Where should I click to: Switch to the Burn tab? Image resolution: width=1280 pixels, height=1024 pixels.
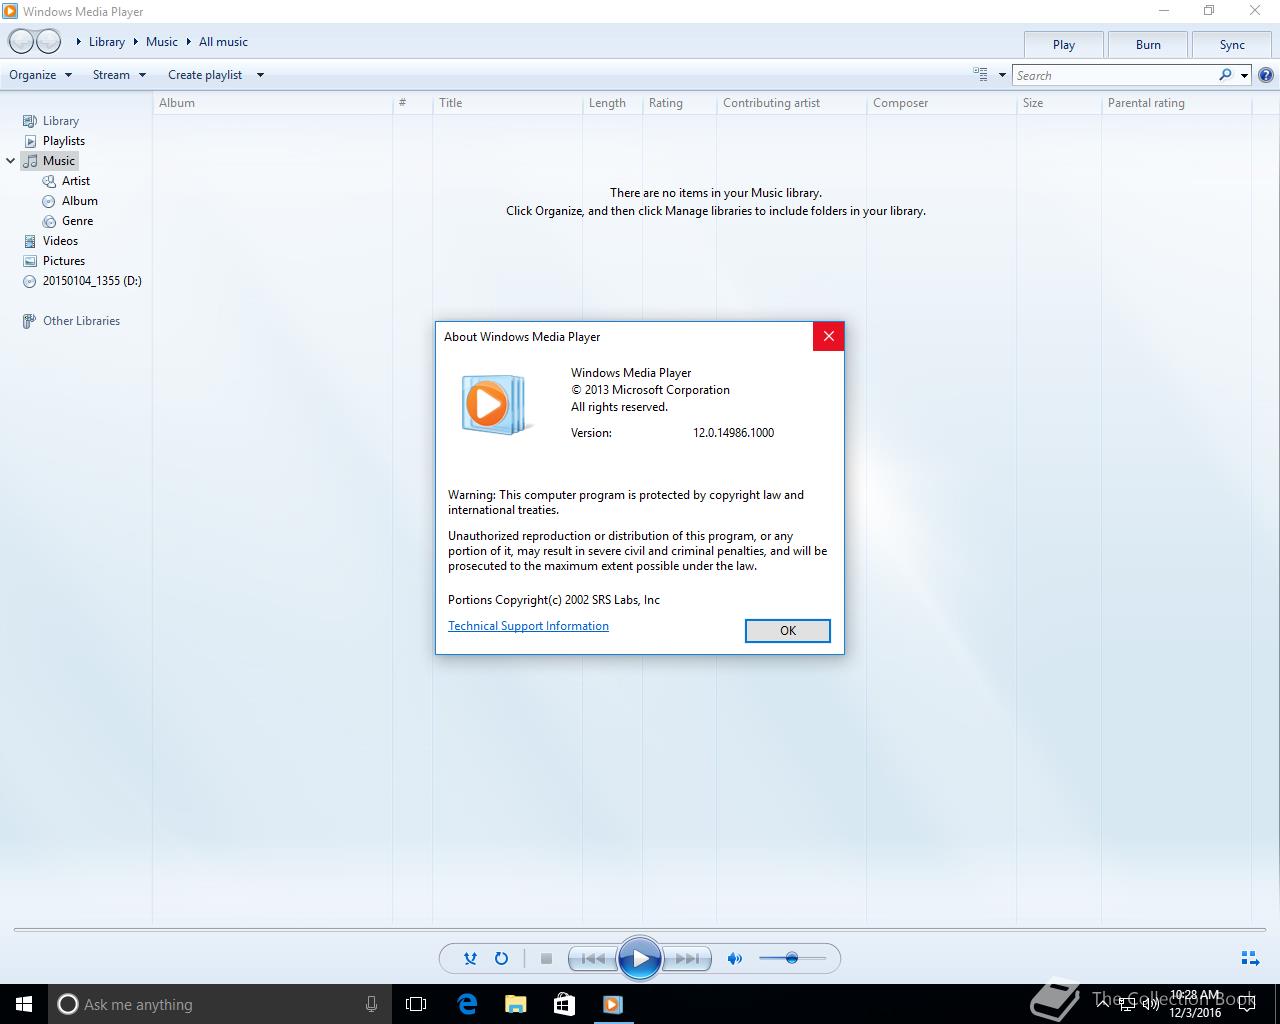tap(1148, 45)
